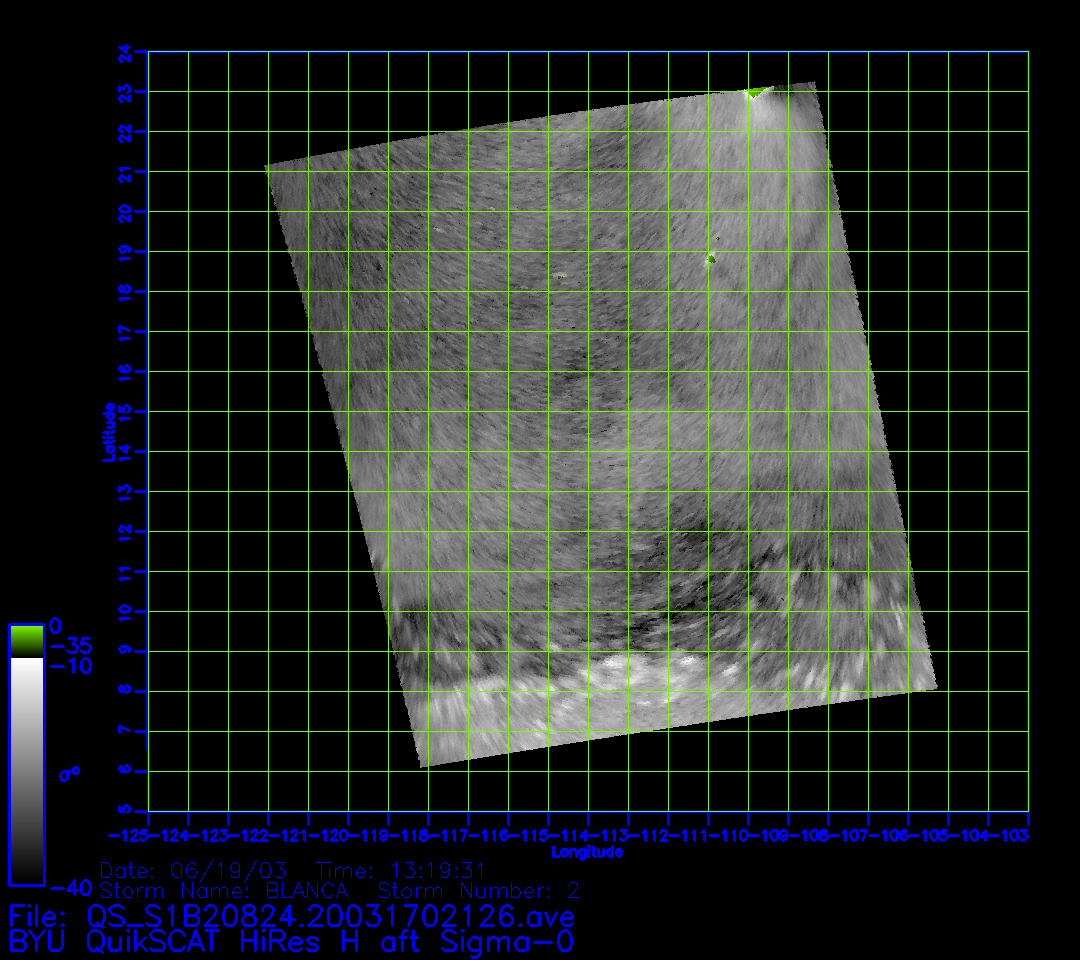Click the Storm Name BLANCA text
Image resolution: width=1080 pixels, height=960 pixels.
224,890
